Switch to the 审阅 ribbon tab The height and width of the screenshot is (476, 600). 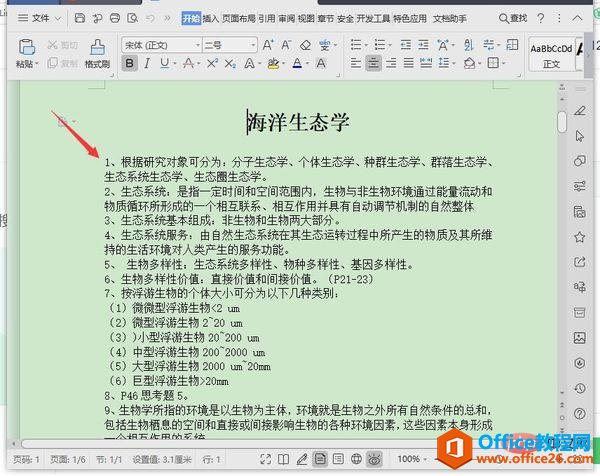coord(287,18)
